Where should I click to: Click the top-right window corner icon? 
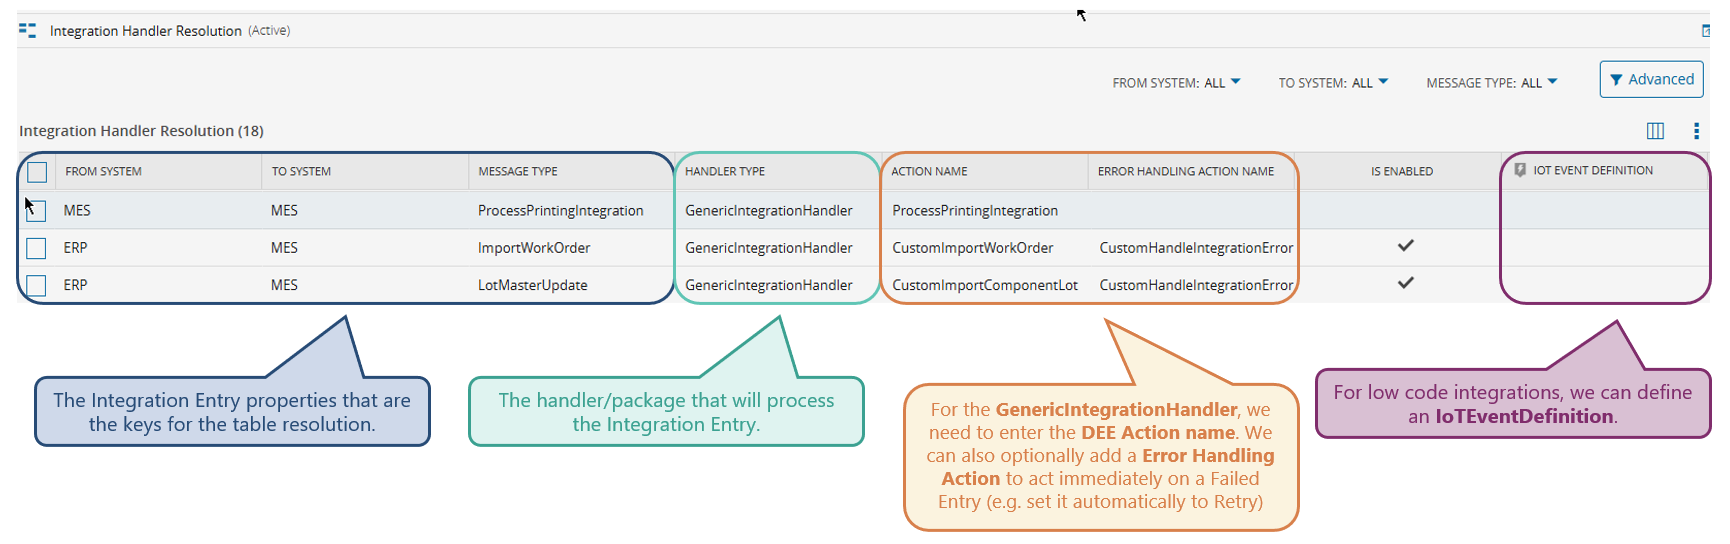tap(1706, 31)
